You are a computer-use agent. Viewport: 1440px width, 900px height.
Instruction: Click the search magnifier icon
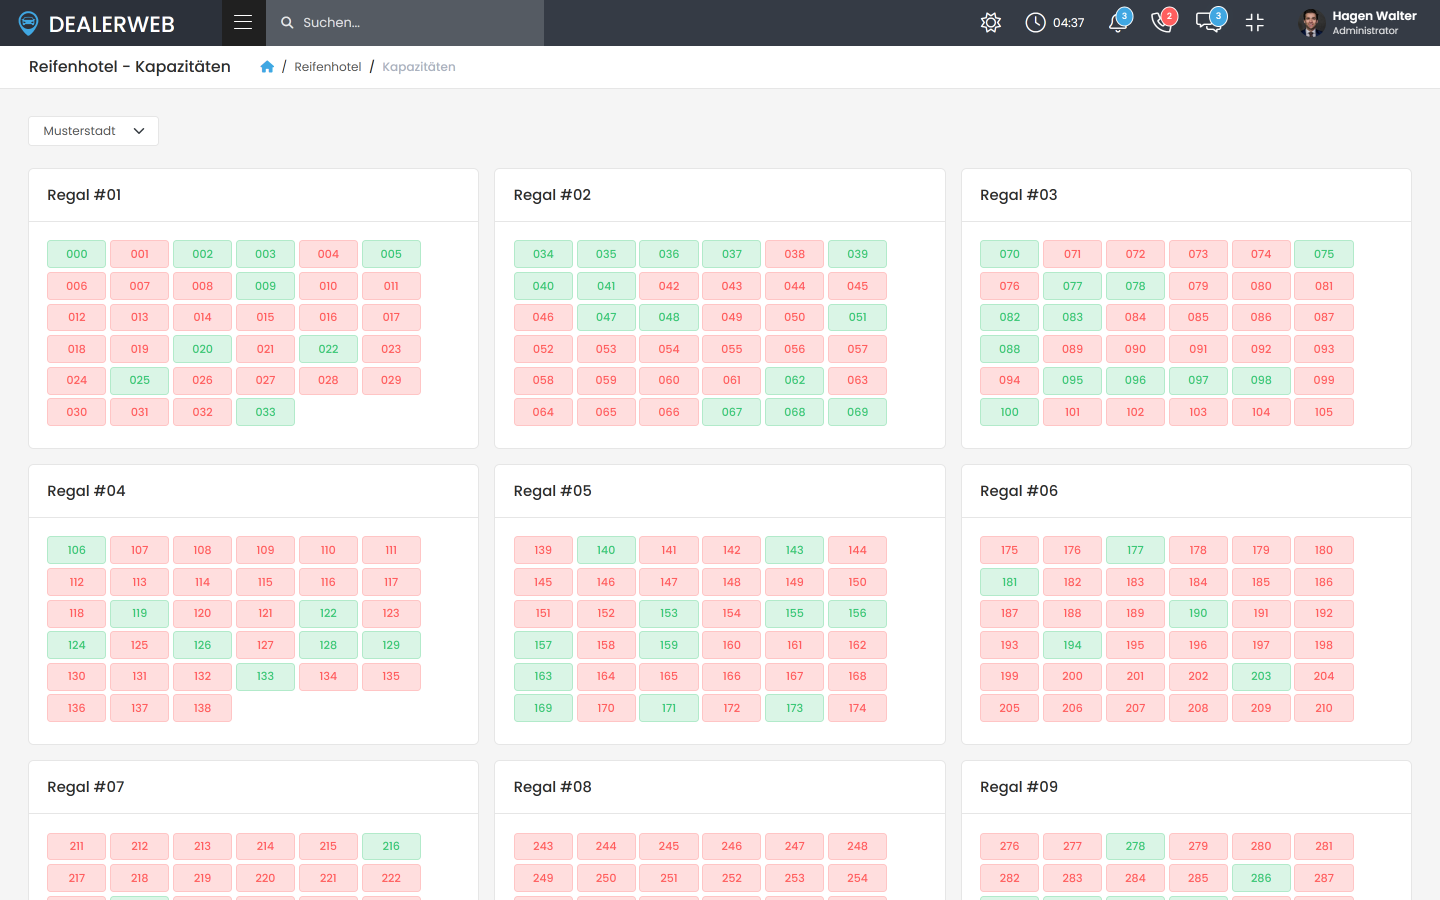point(287,22)
